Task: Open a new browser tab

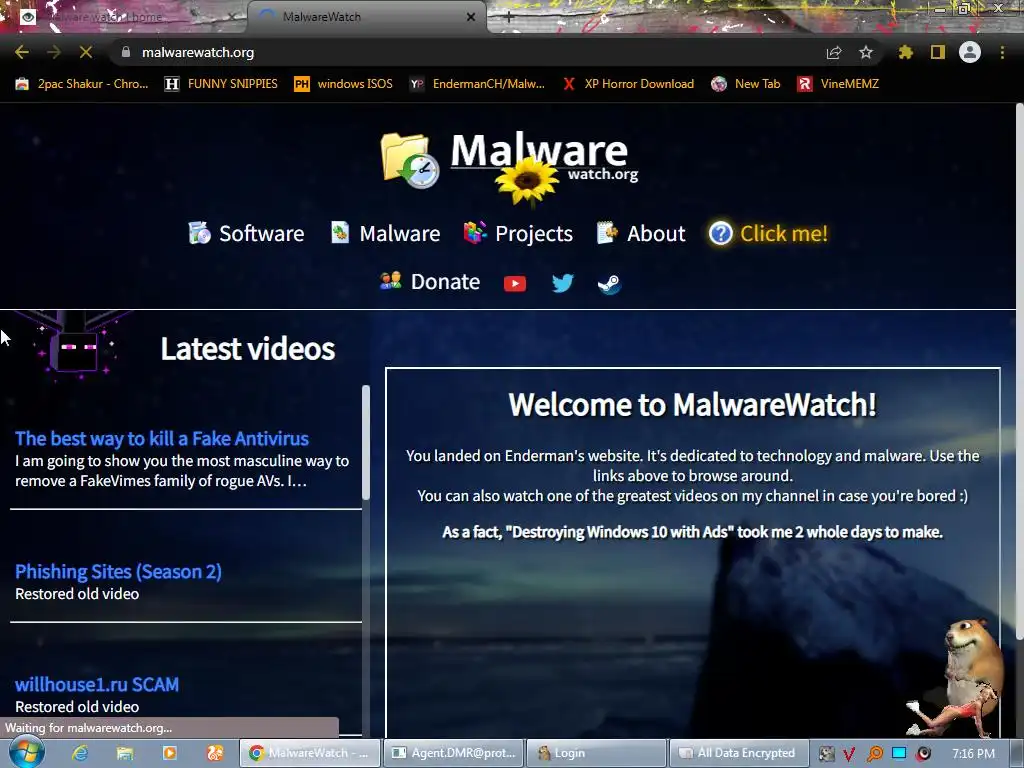Action: point(509,17)
